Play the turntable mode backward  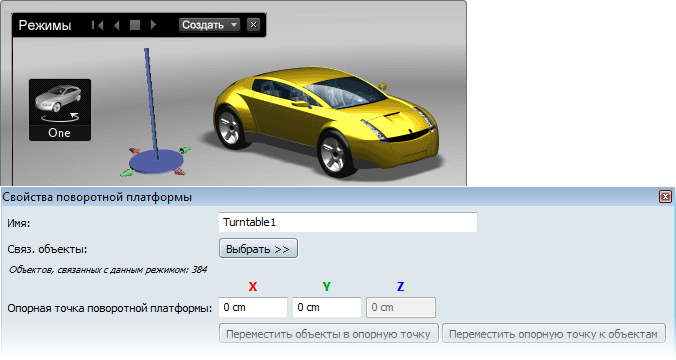(x=116, y=25)
